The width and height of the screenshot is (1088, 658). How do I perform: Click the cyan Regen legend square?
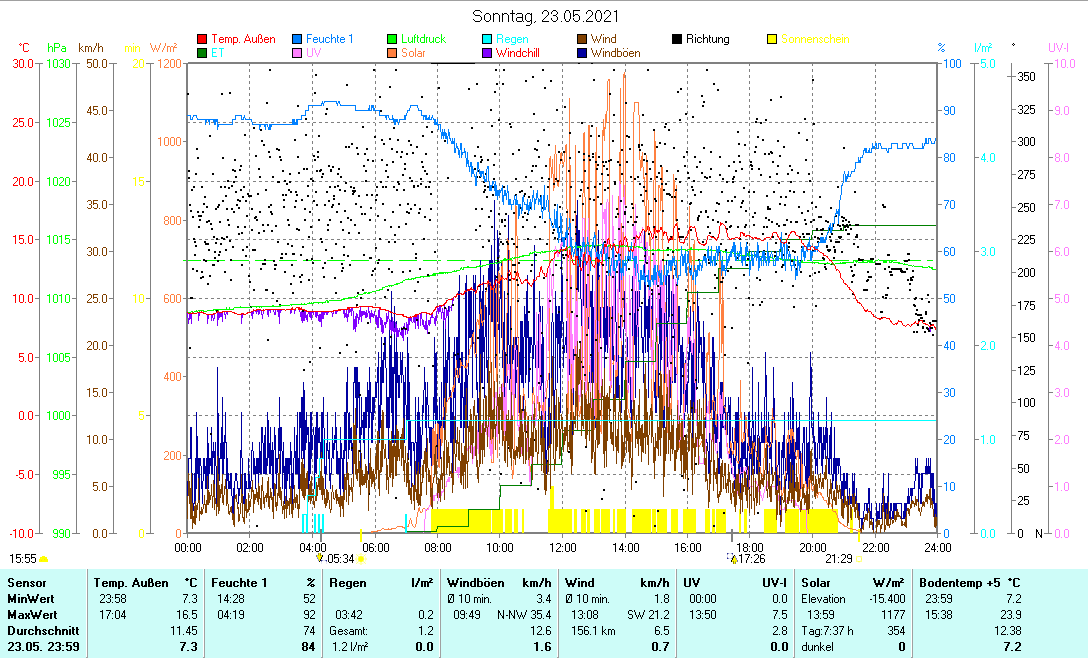[x=488, y=40]
